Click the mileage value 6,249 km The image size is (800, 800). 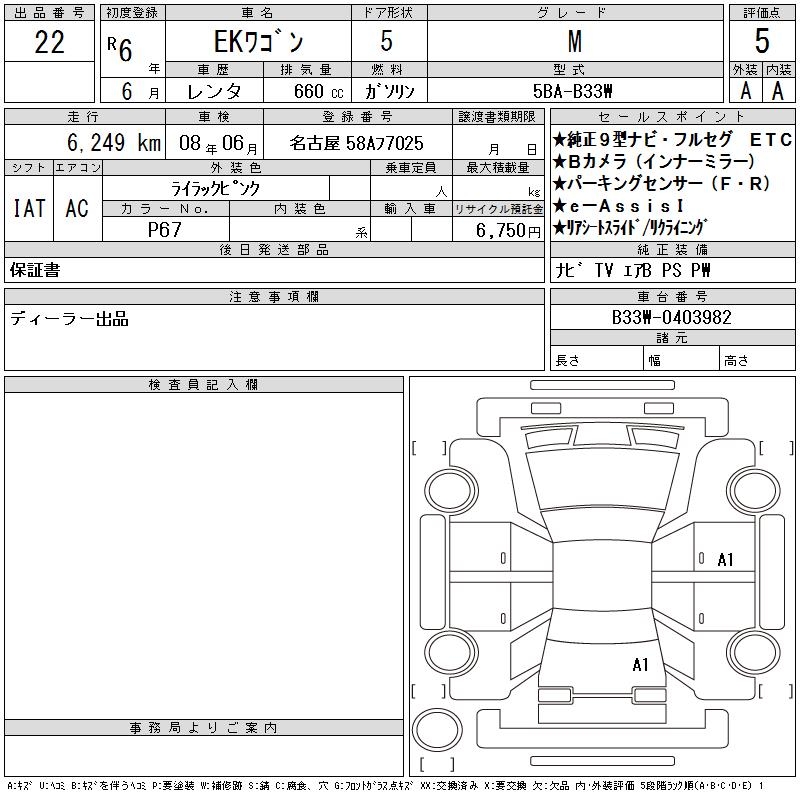point(85,143)
